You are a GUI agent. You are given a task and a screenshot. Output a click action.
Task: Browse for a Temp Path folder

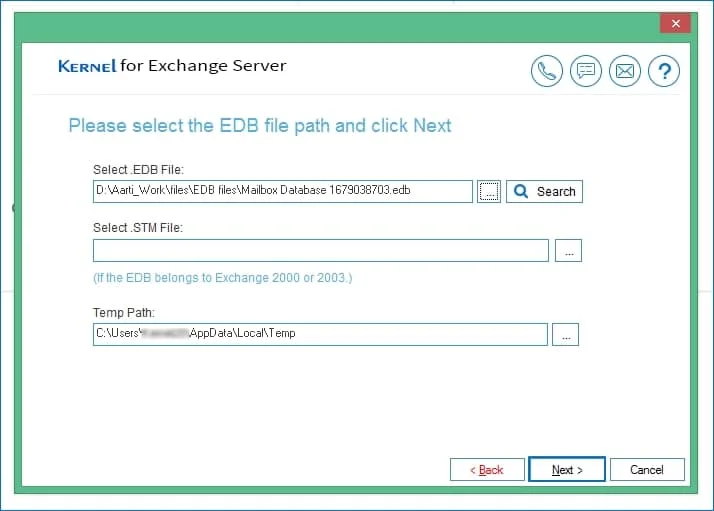pyautogui.click(x=566, y=335)
